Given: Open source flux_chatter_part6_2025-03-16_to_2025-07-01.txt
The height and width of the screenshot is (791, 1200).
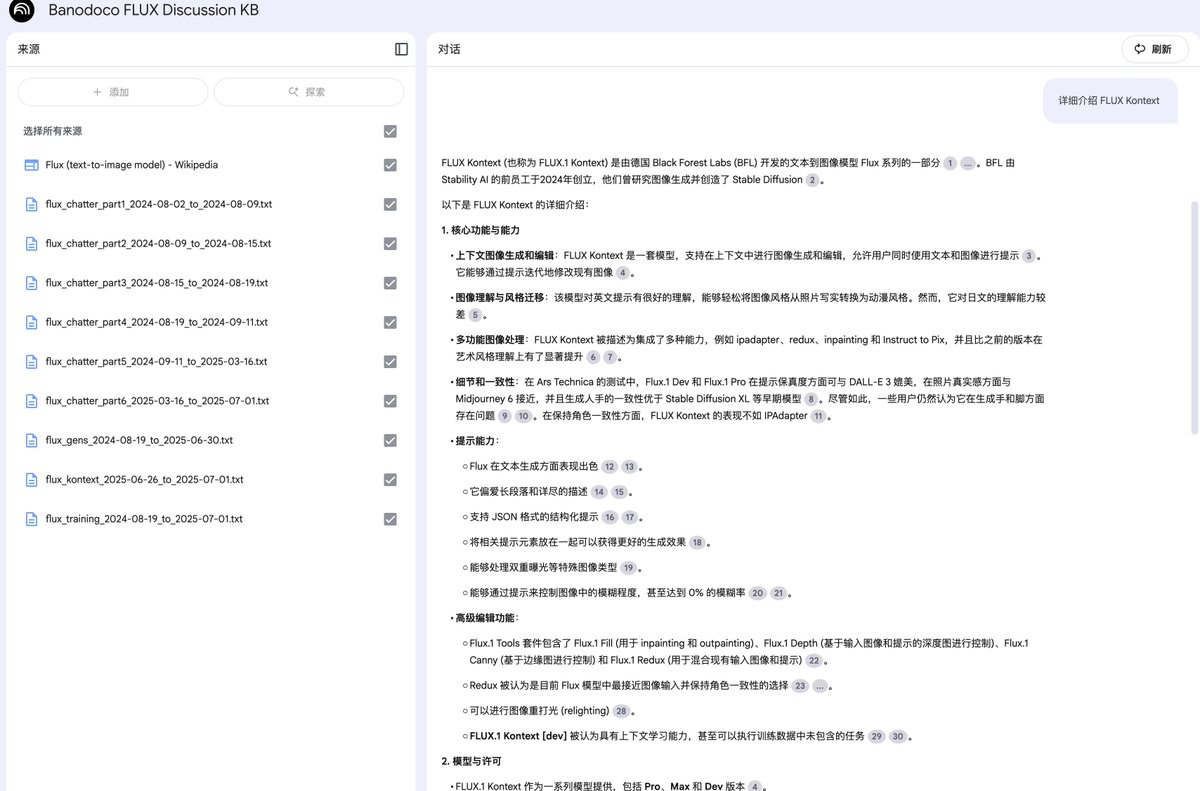Looking at the screenshot, I should tap(157, 401).
